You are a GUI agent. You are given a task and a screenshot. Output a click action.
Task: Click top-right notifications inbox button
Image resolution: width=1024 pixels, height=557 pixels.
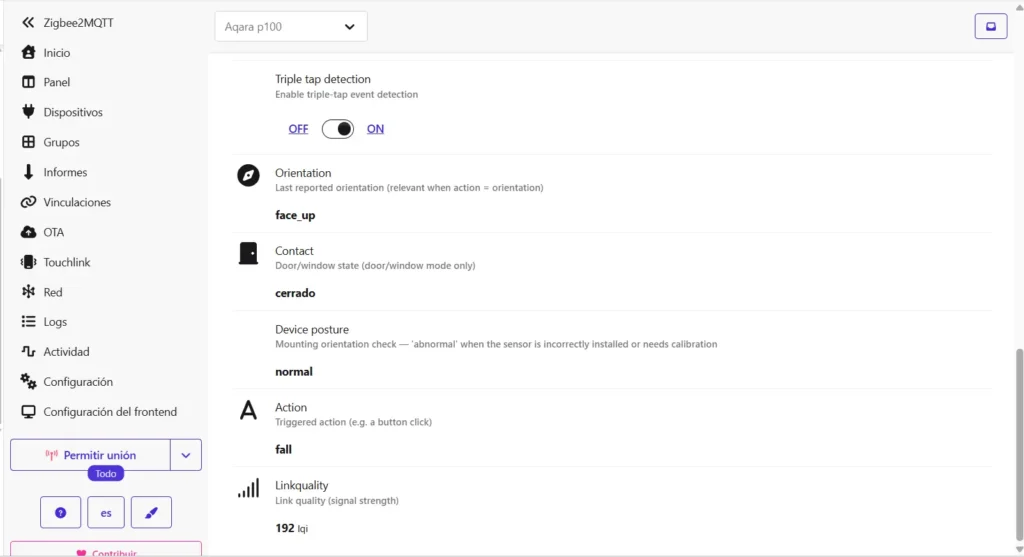coord(991,26)
